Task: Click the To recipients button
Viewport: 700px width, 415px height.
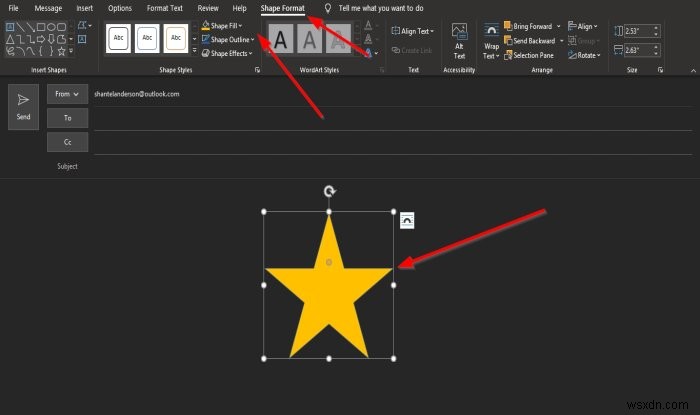Action: coord(67,118)
